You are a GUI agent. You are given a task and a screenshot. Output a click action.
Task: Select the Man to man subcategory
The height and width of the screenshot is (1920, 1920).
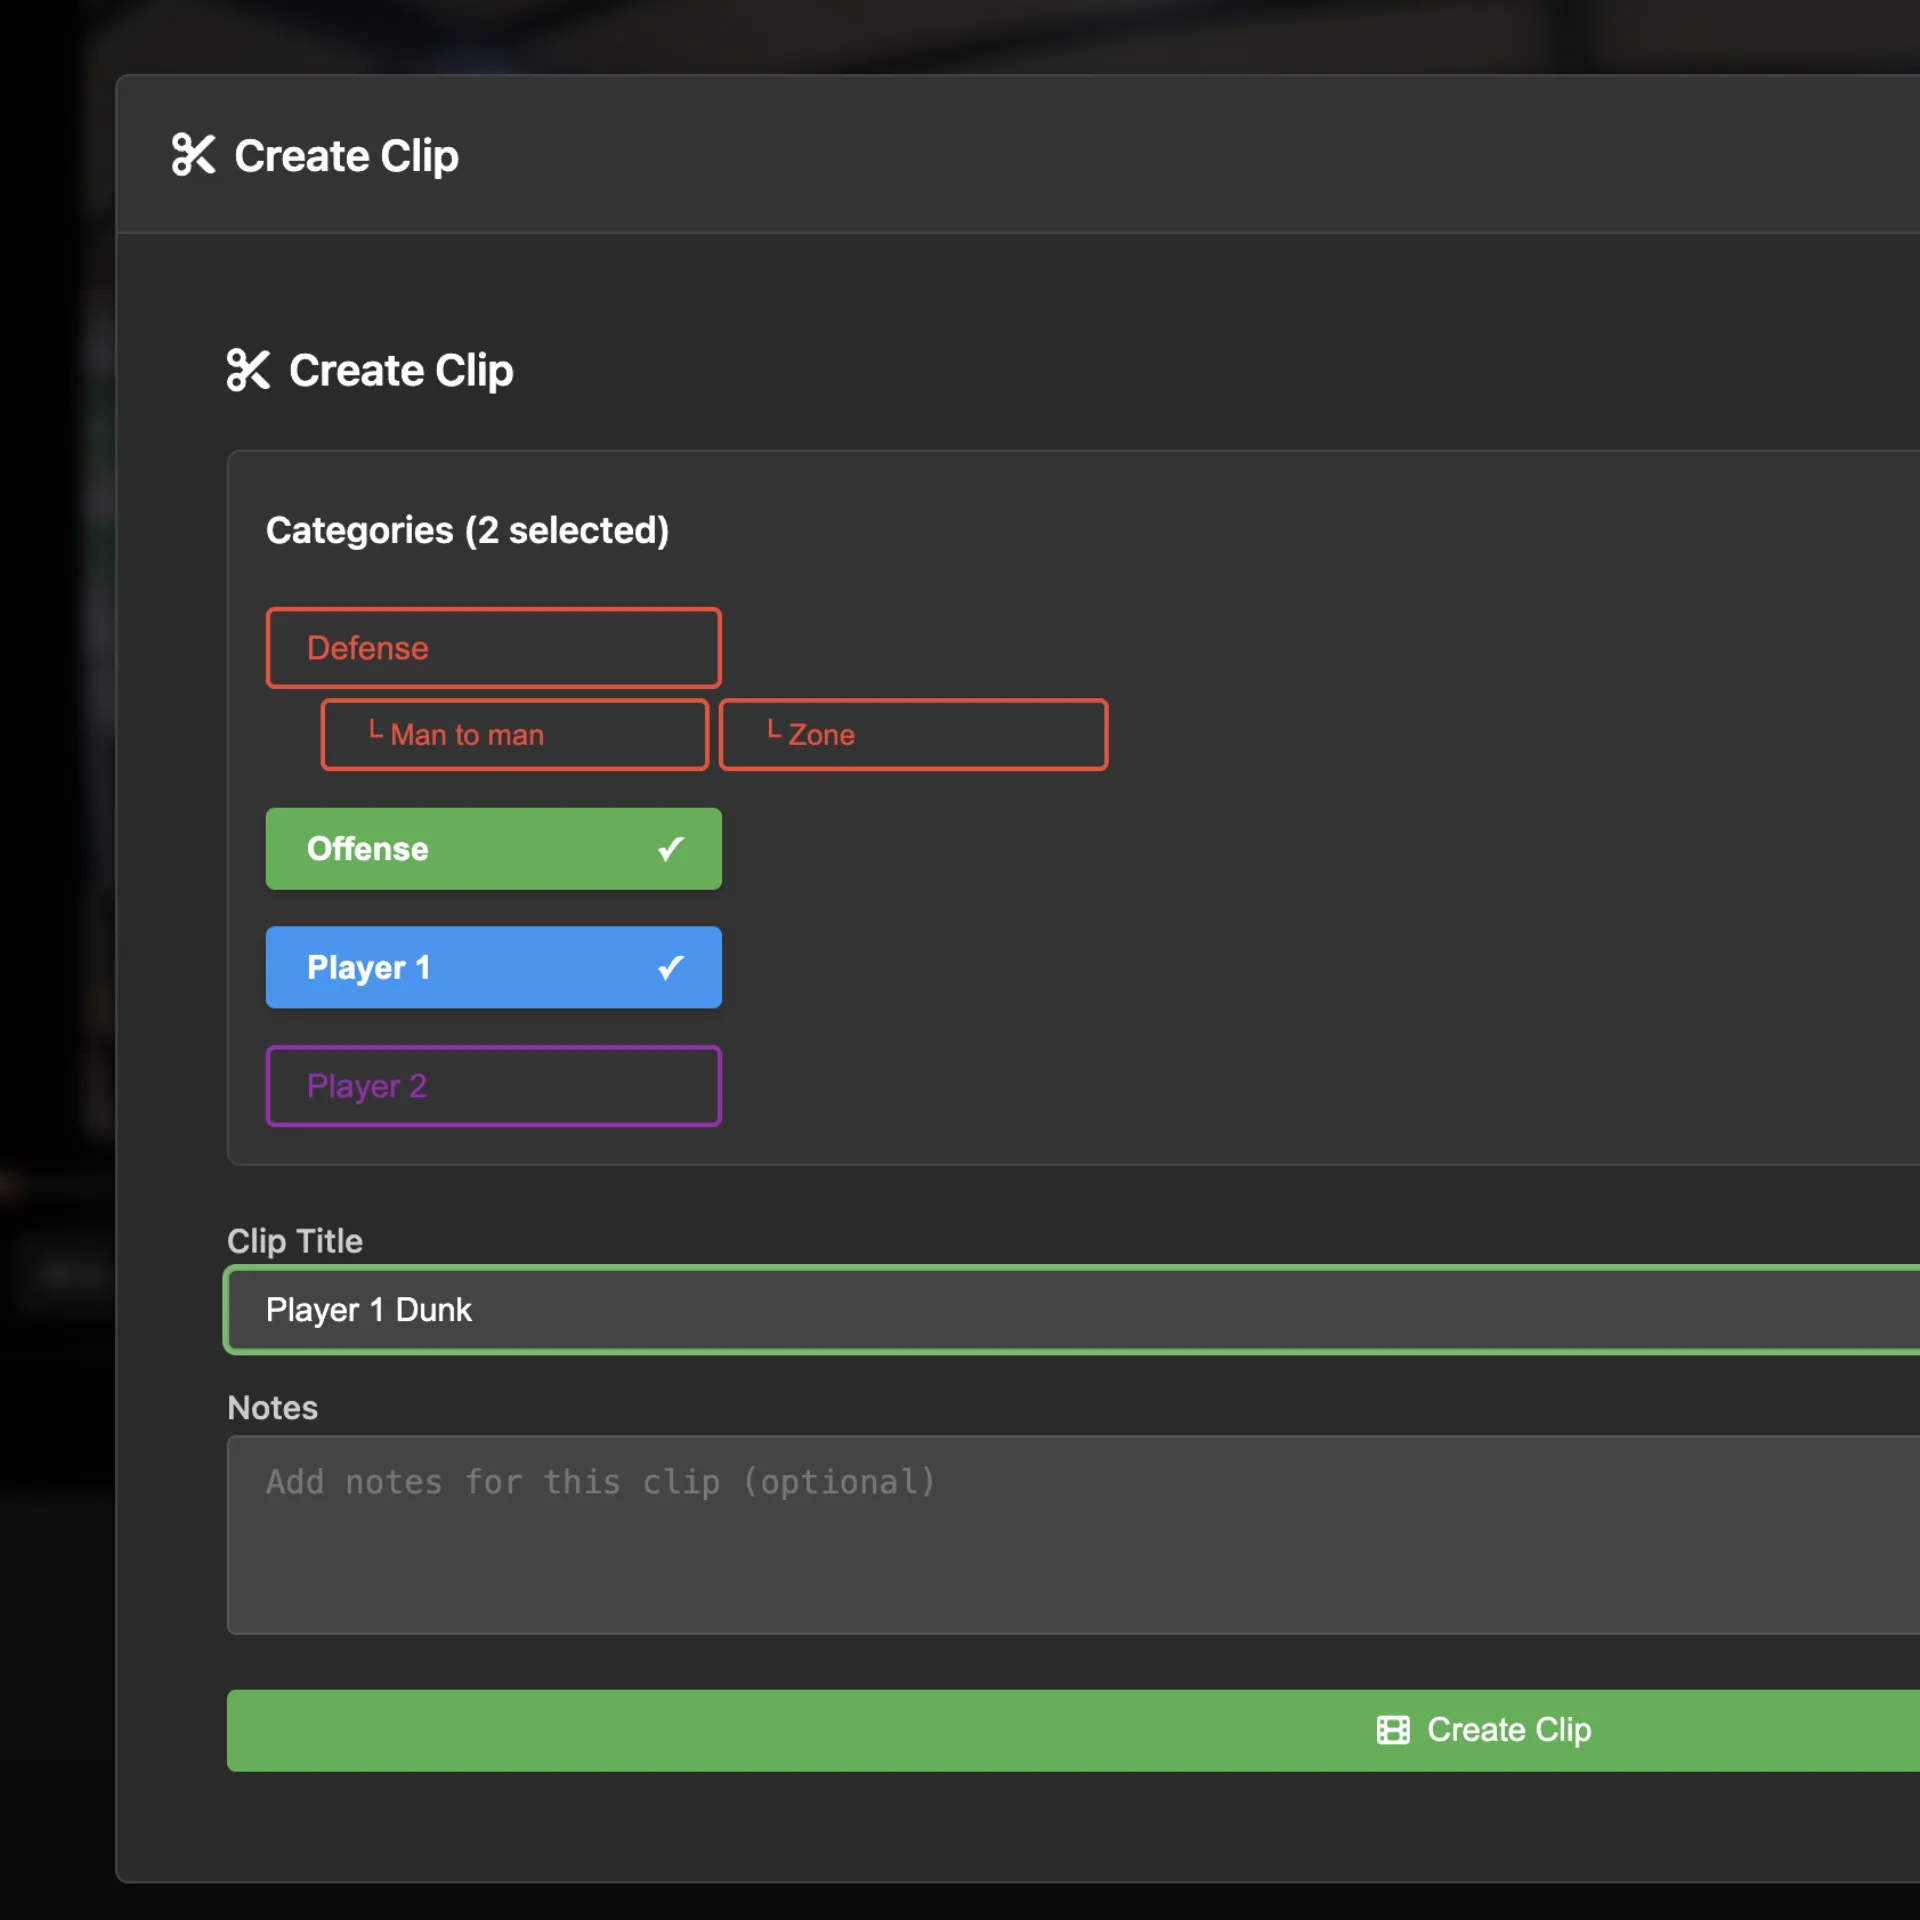pos(513,734)
